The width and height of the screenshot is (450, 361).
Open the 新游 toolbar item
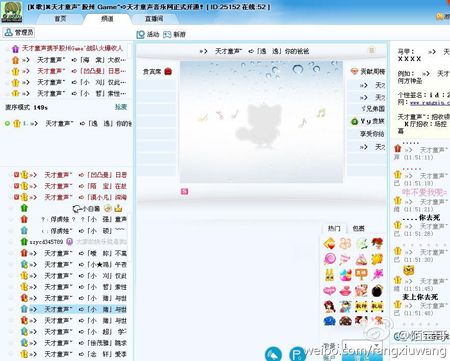coord(174,34)
